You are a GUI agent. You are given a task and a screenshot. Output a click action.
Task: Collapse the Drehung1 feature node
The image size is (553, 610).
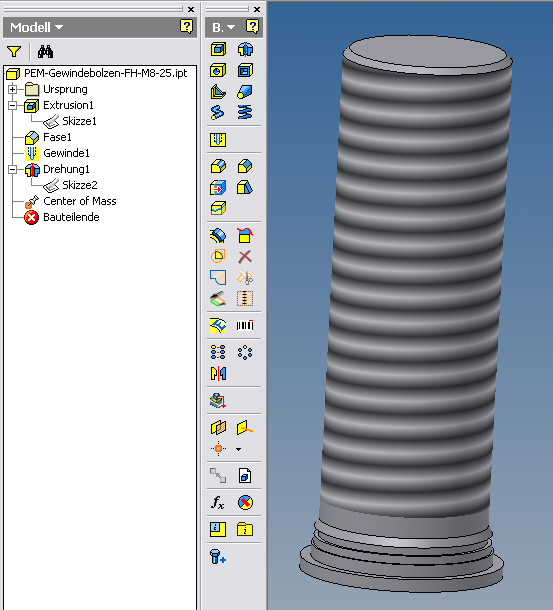click(12, 169)
